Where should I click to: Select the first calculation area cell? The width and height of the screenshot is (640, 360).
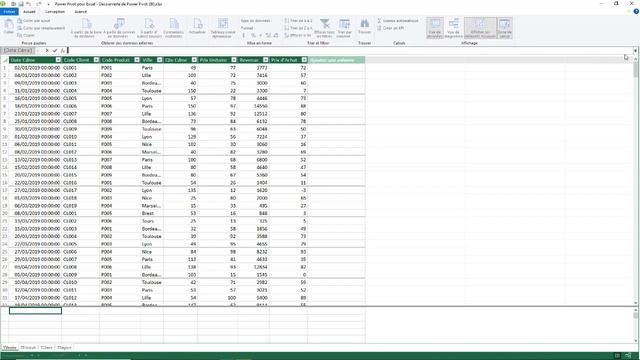click(35, 311)
